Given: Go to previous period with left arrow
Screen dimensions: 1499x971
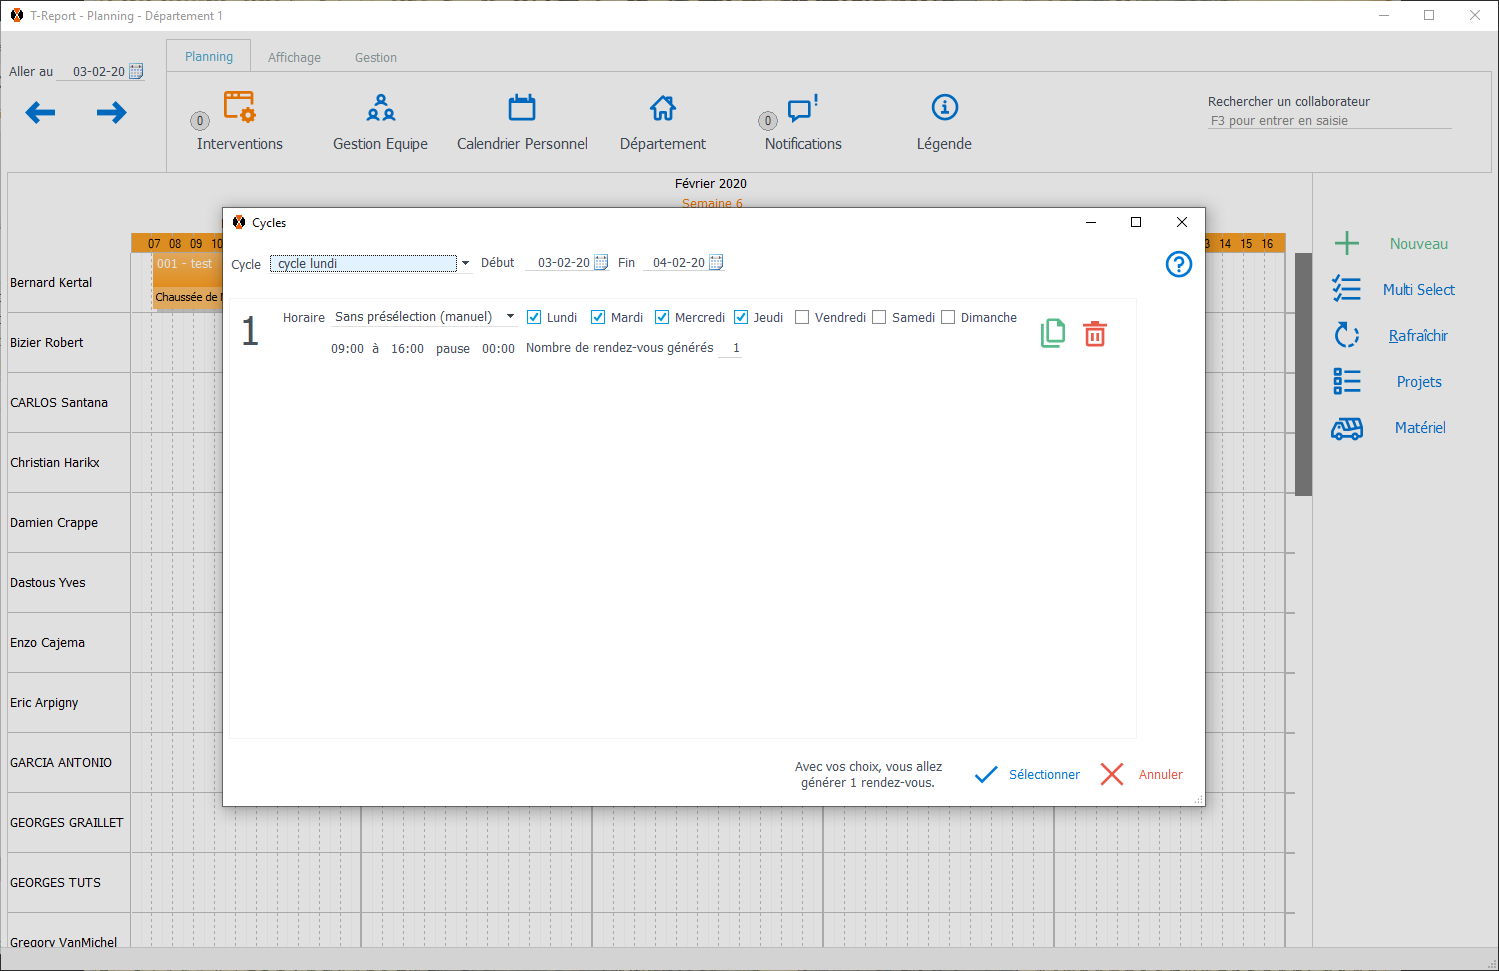Looking at the screenshot, I should click(x=40, y=113).
